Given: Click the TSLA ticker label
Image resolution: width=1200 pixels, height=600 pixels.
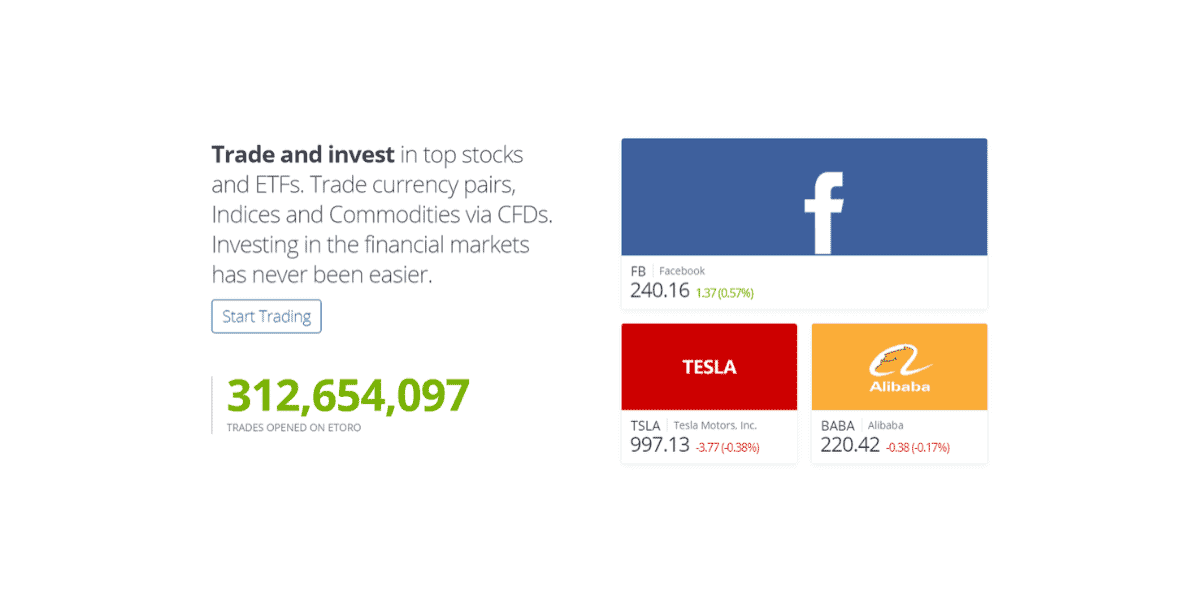Looking at the screenshot, I should click(645, 425).
